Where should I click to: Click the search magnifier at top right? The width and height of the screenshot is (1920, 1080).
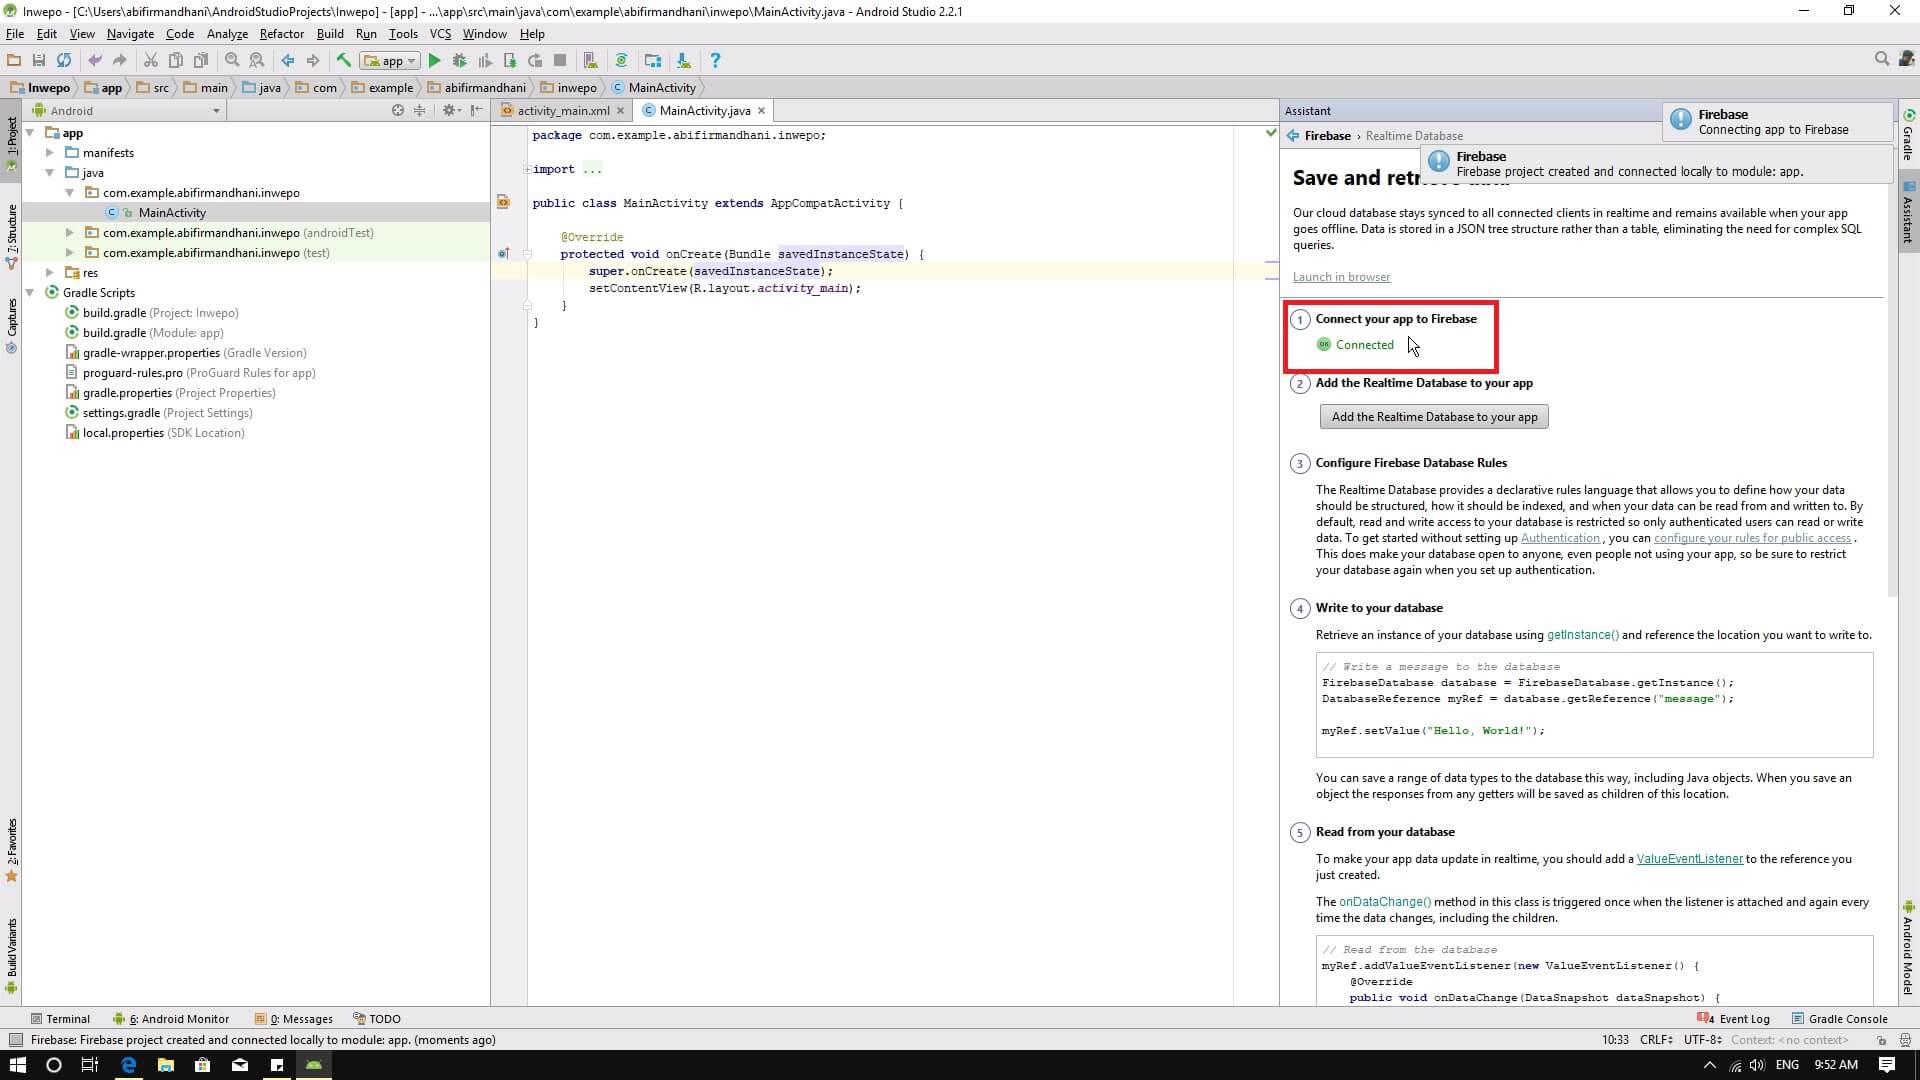click(x=1881, y=60)
